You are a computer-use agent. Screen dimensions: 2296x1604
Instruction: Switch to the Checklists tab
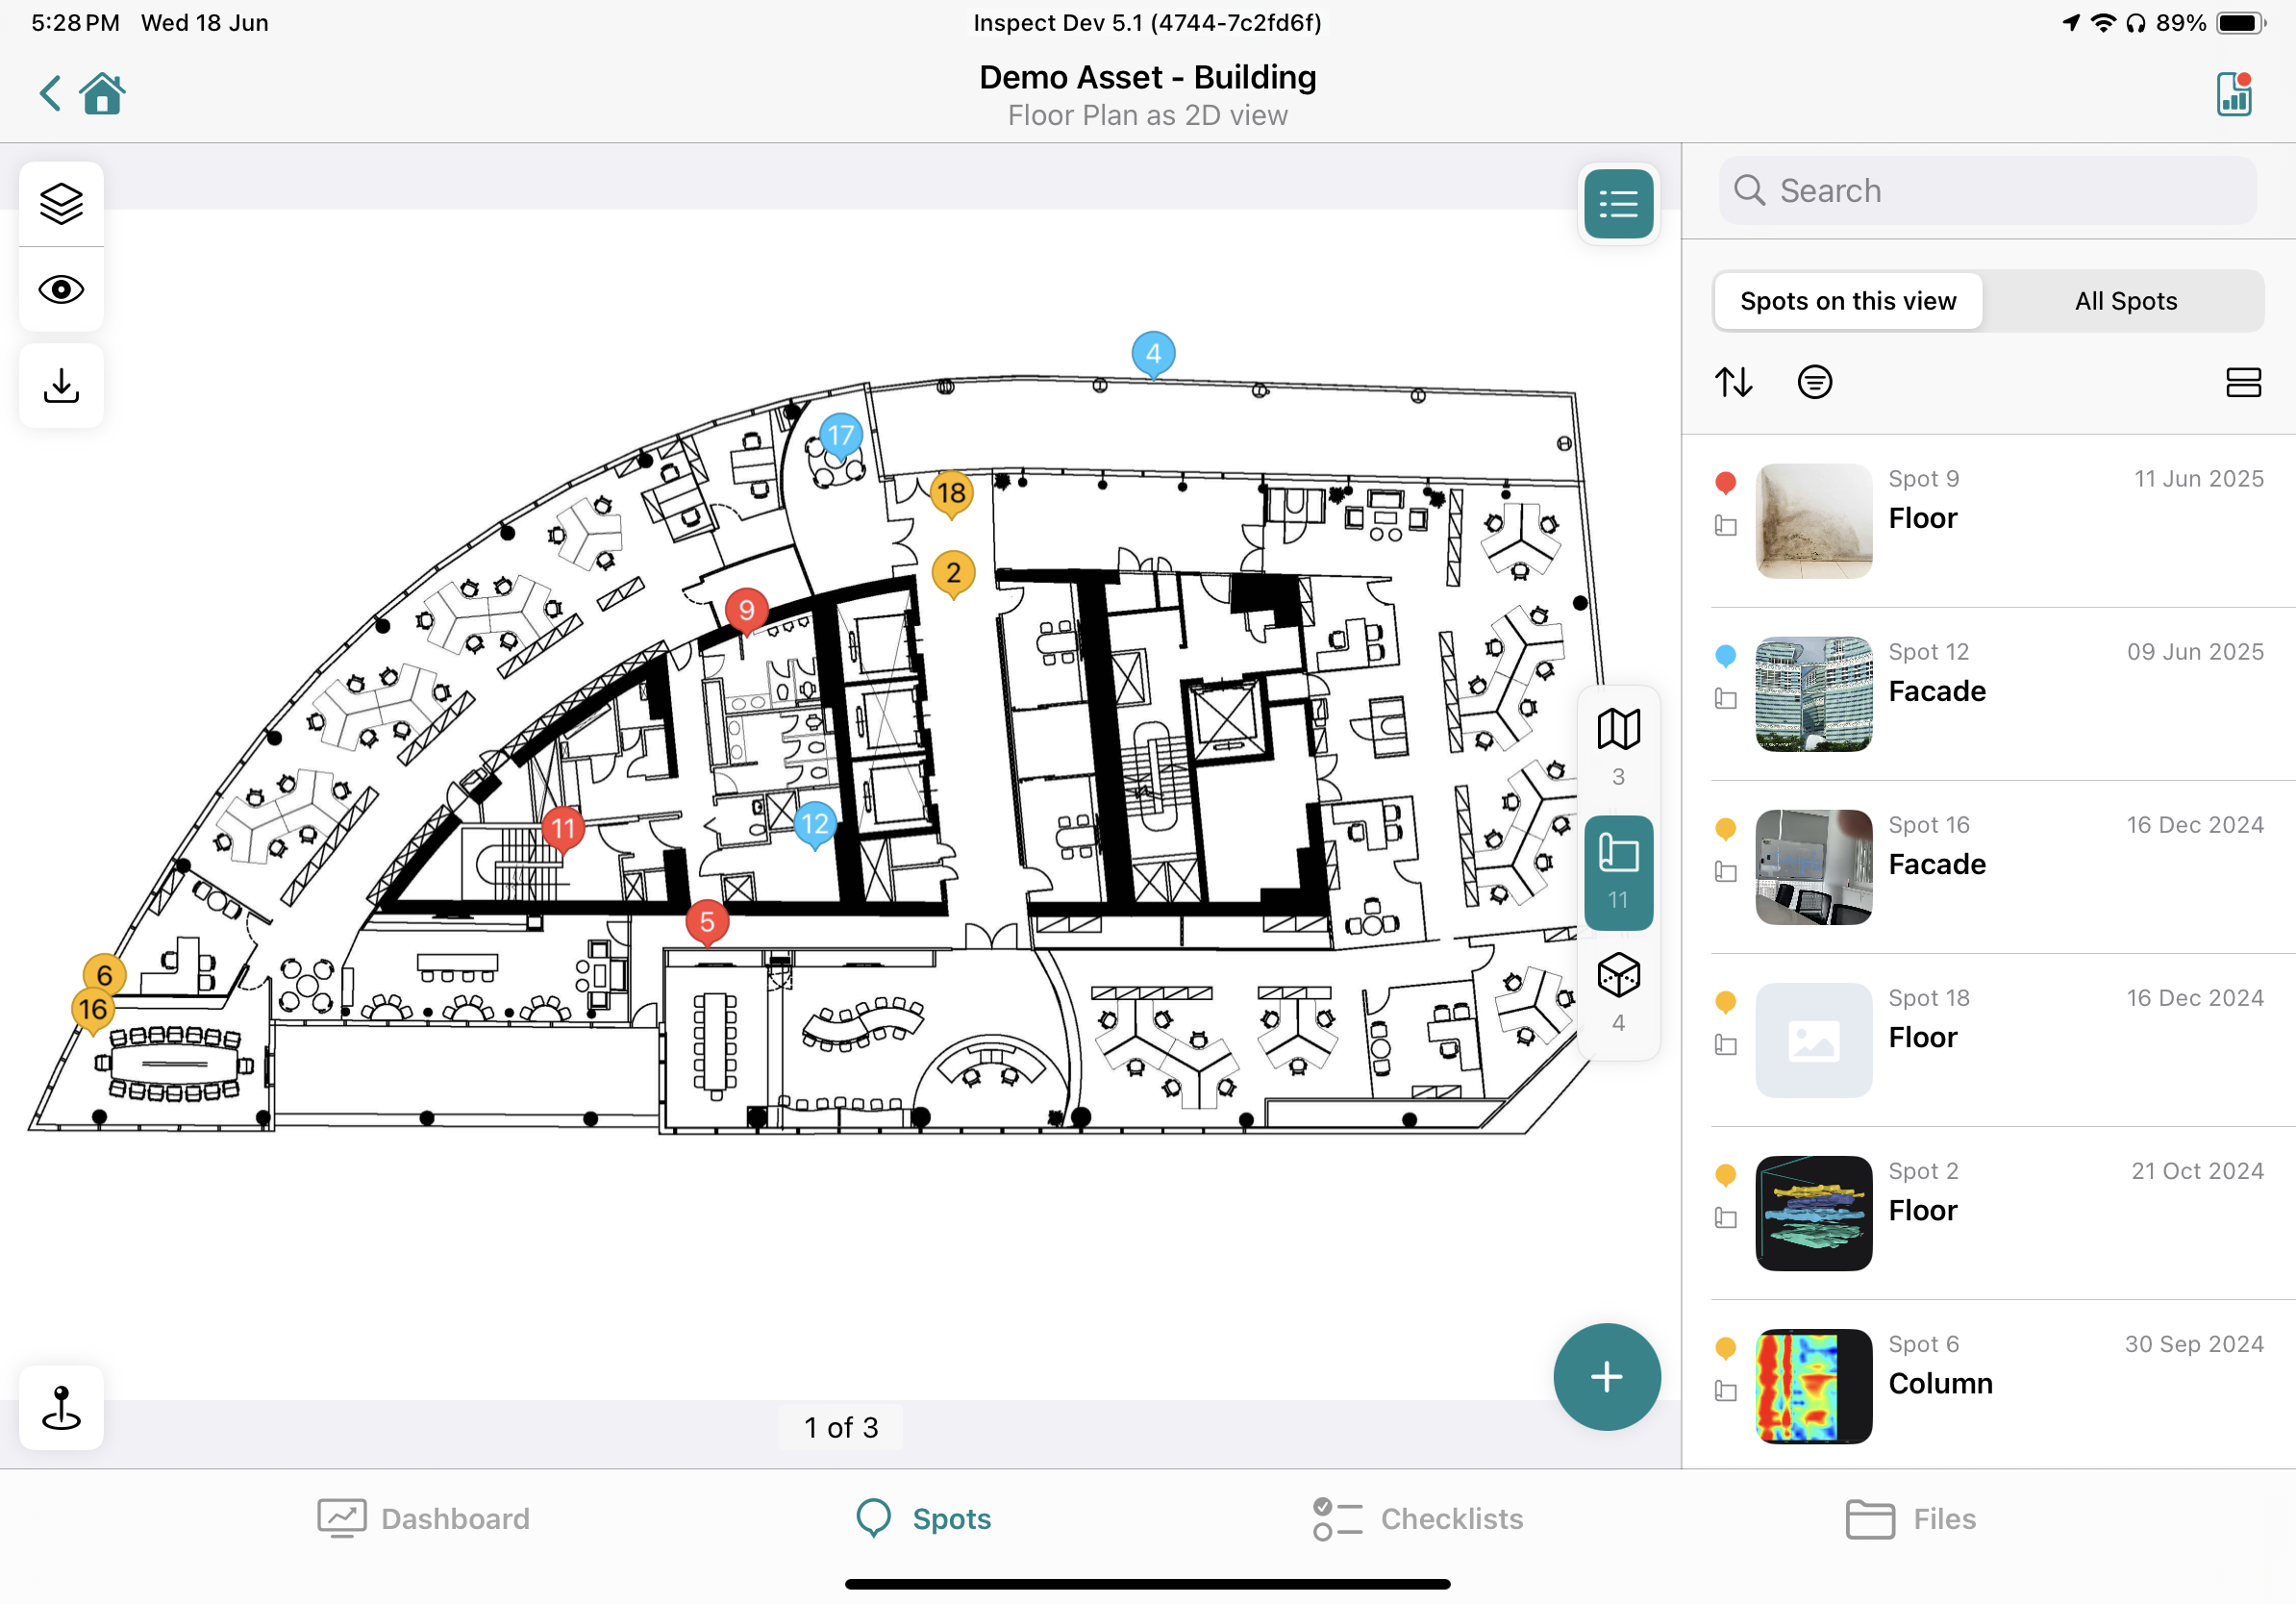click(x=1417, y=1518)
